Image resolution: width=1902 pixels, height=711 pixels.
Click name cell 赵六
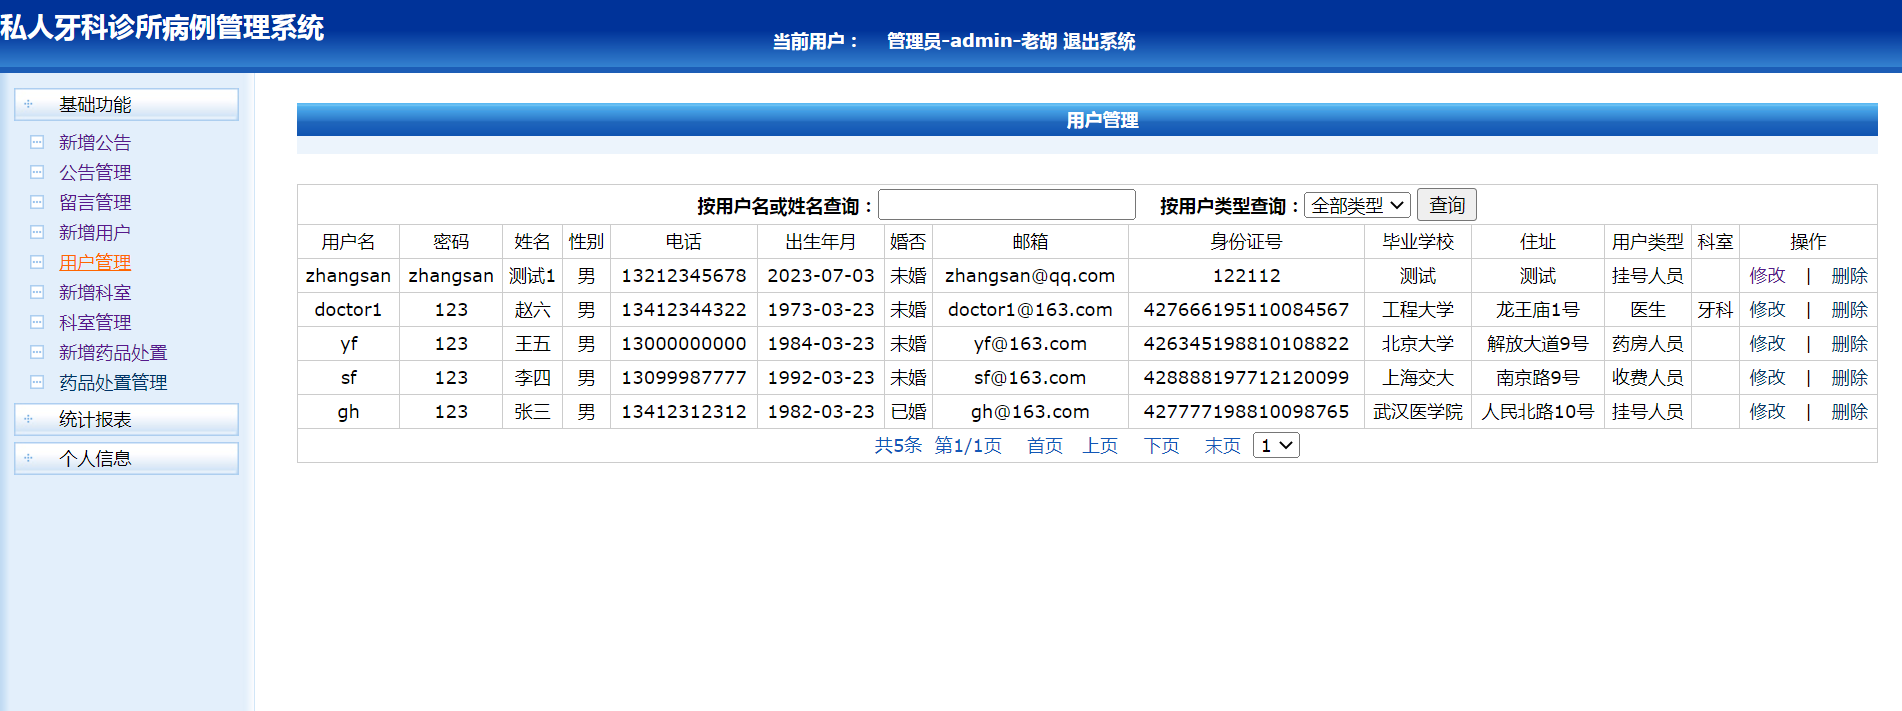532,309
